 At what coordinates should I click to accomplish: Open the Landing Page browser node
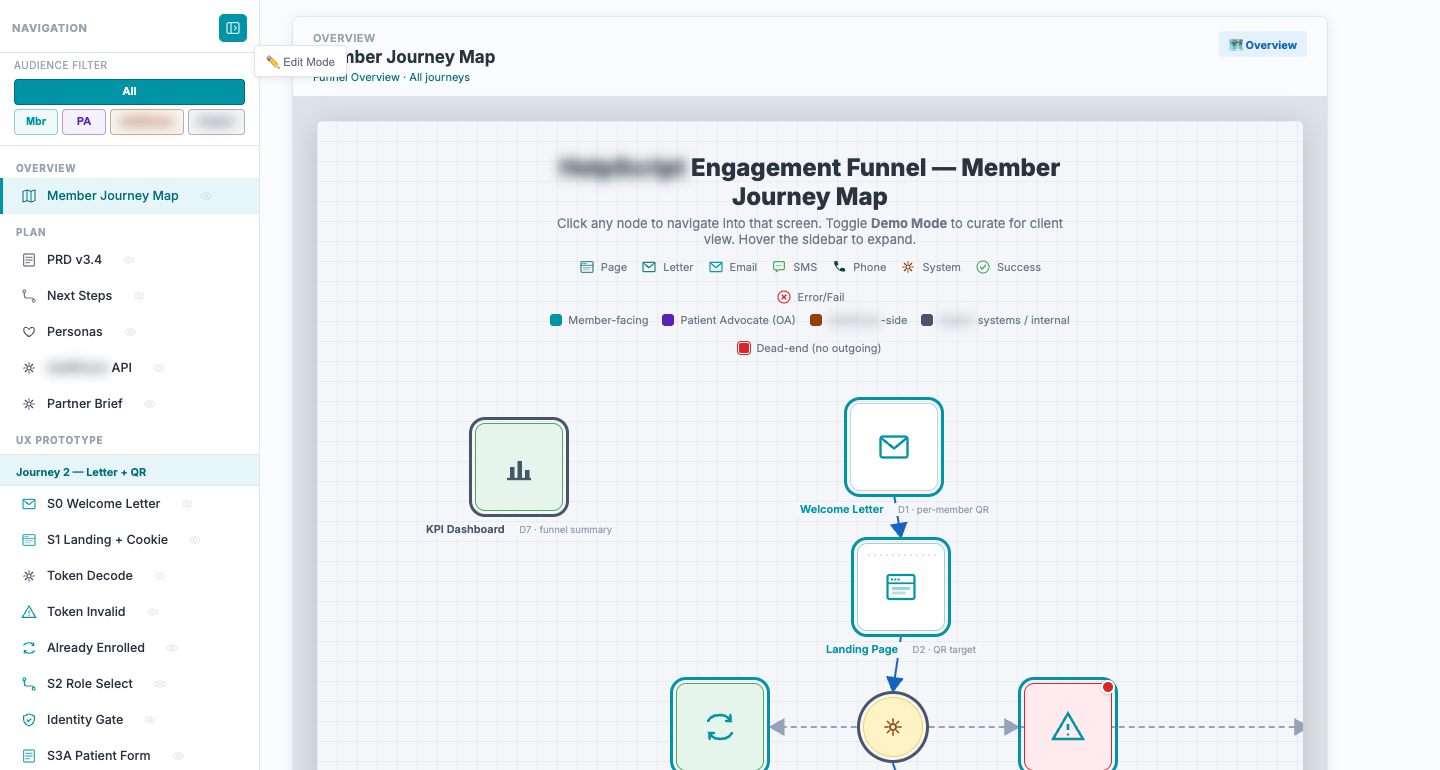pos(901,587)
